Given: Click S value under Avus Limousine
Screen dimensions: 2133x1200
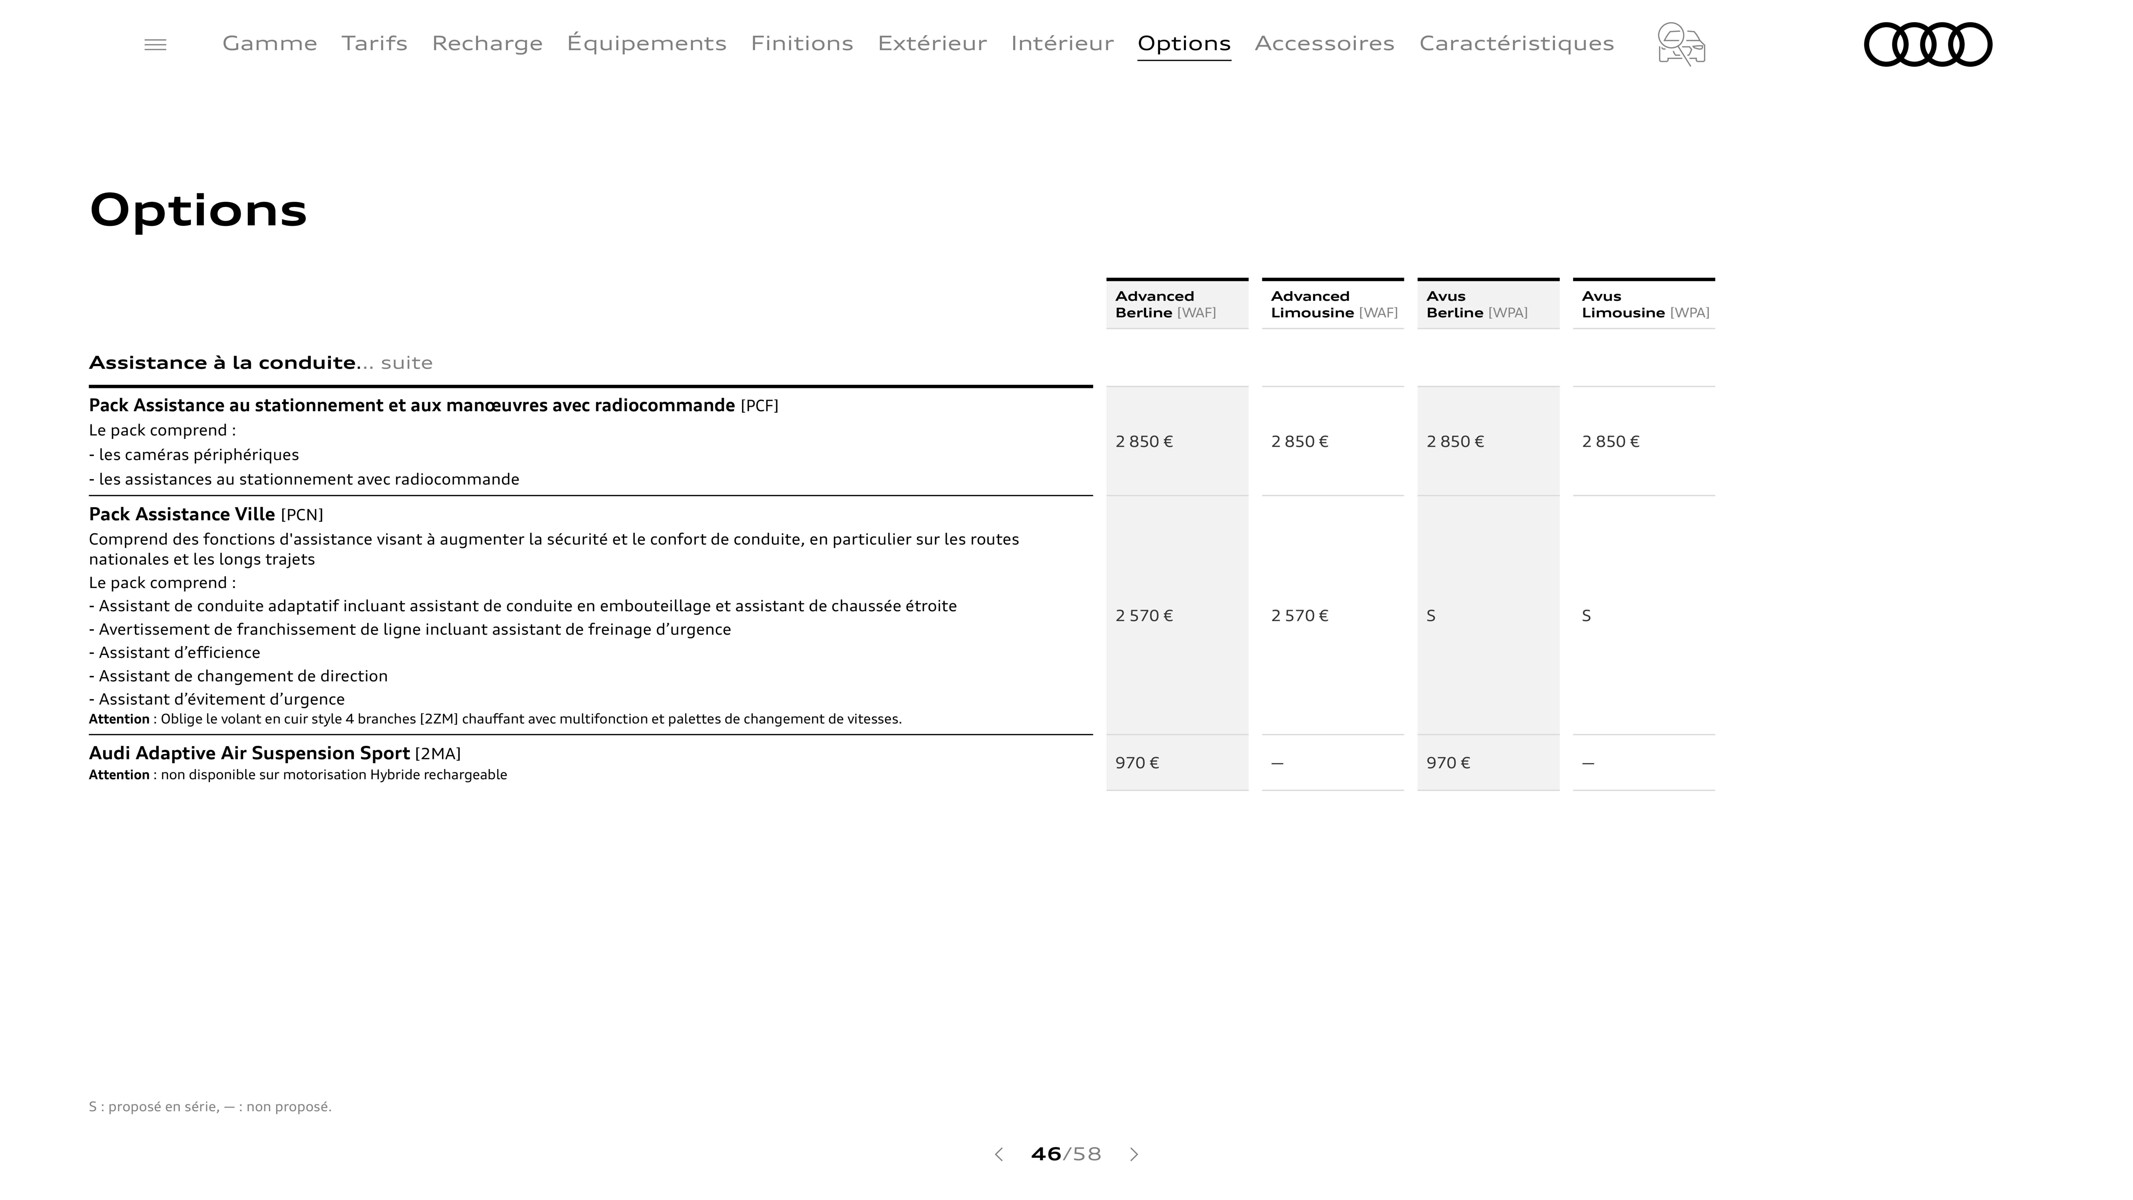Looking at the screenshot, I should tap(1587, 616).
